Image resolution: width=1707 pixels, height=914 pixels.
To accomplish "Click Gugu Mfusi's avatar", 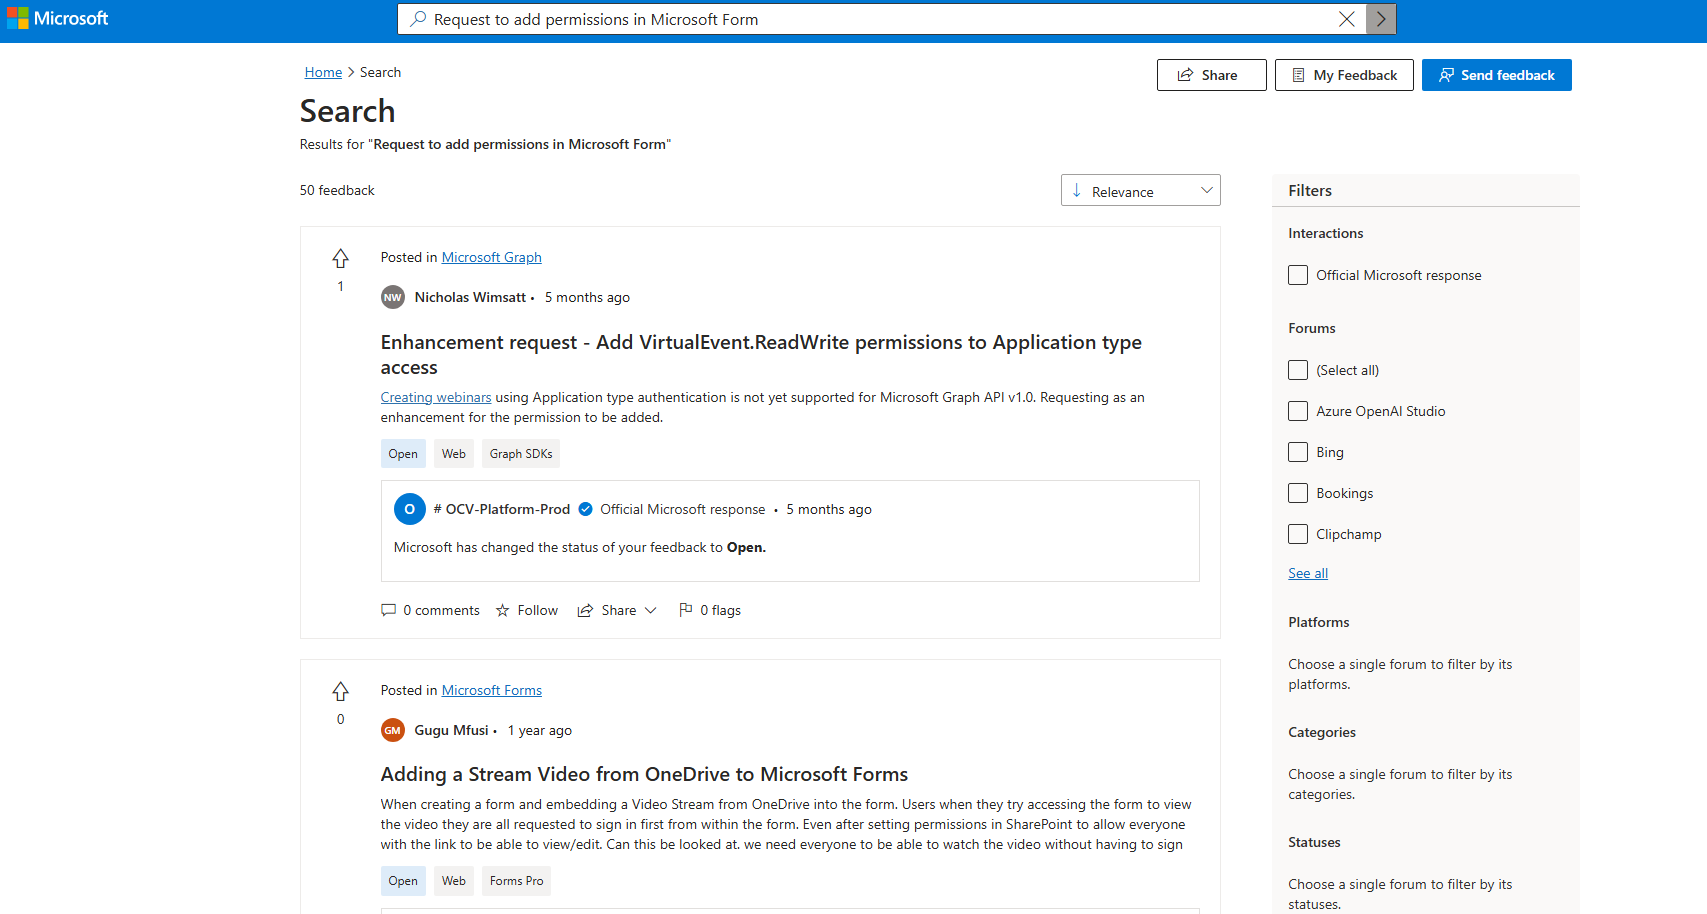I will coord(393,730).
